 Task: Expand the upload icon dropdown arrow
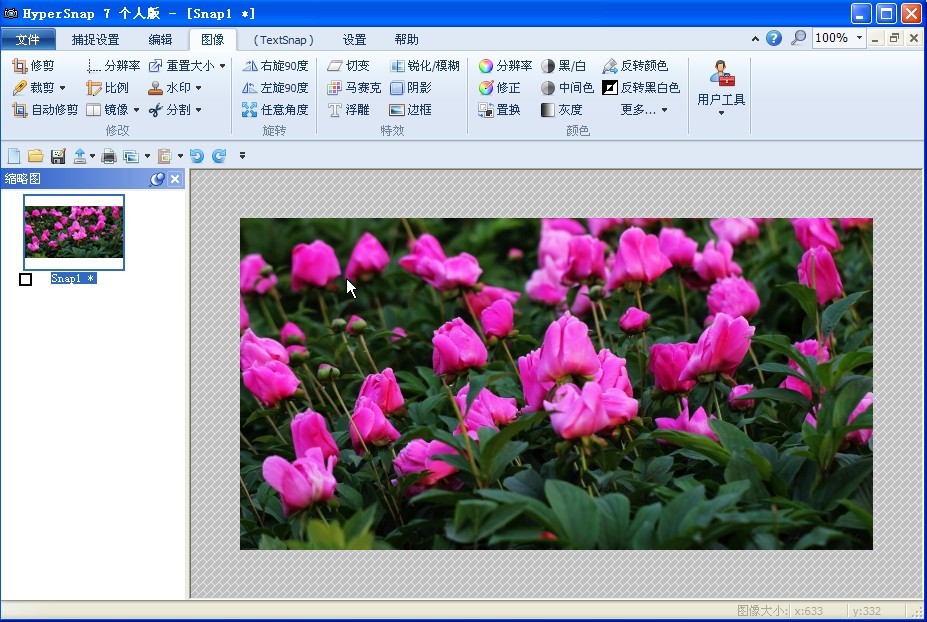tap(92, 156)
